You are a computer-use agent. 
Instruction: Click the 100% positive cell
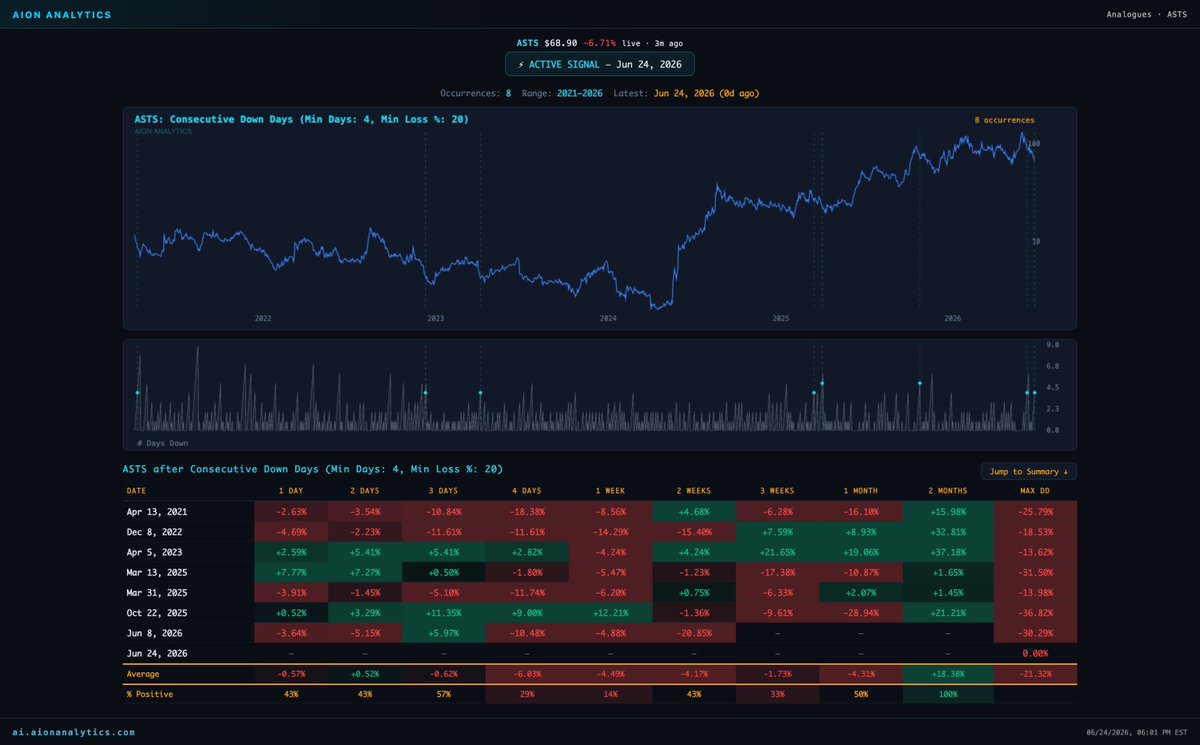(x=946, y=694)
